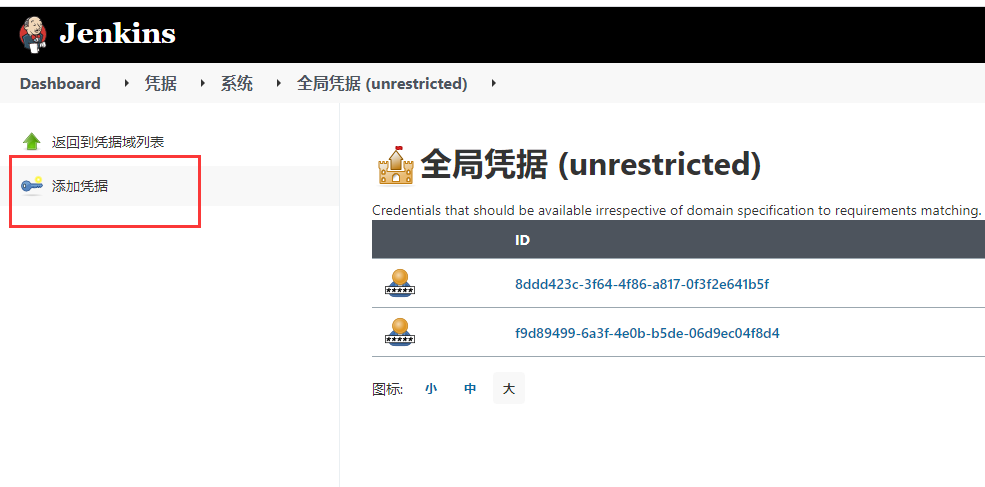The height and width of the screenshot is (487, 985).
Task: Go to Dashboard breadcrumb
Action: click(60, 84)
